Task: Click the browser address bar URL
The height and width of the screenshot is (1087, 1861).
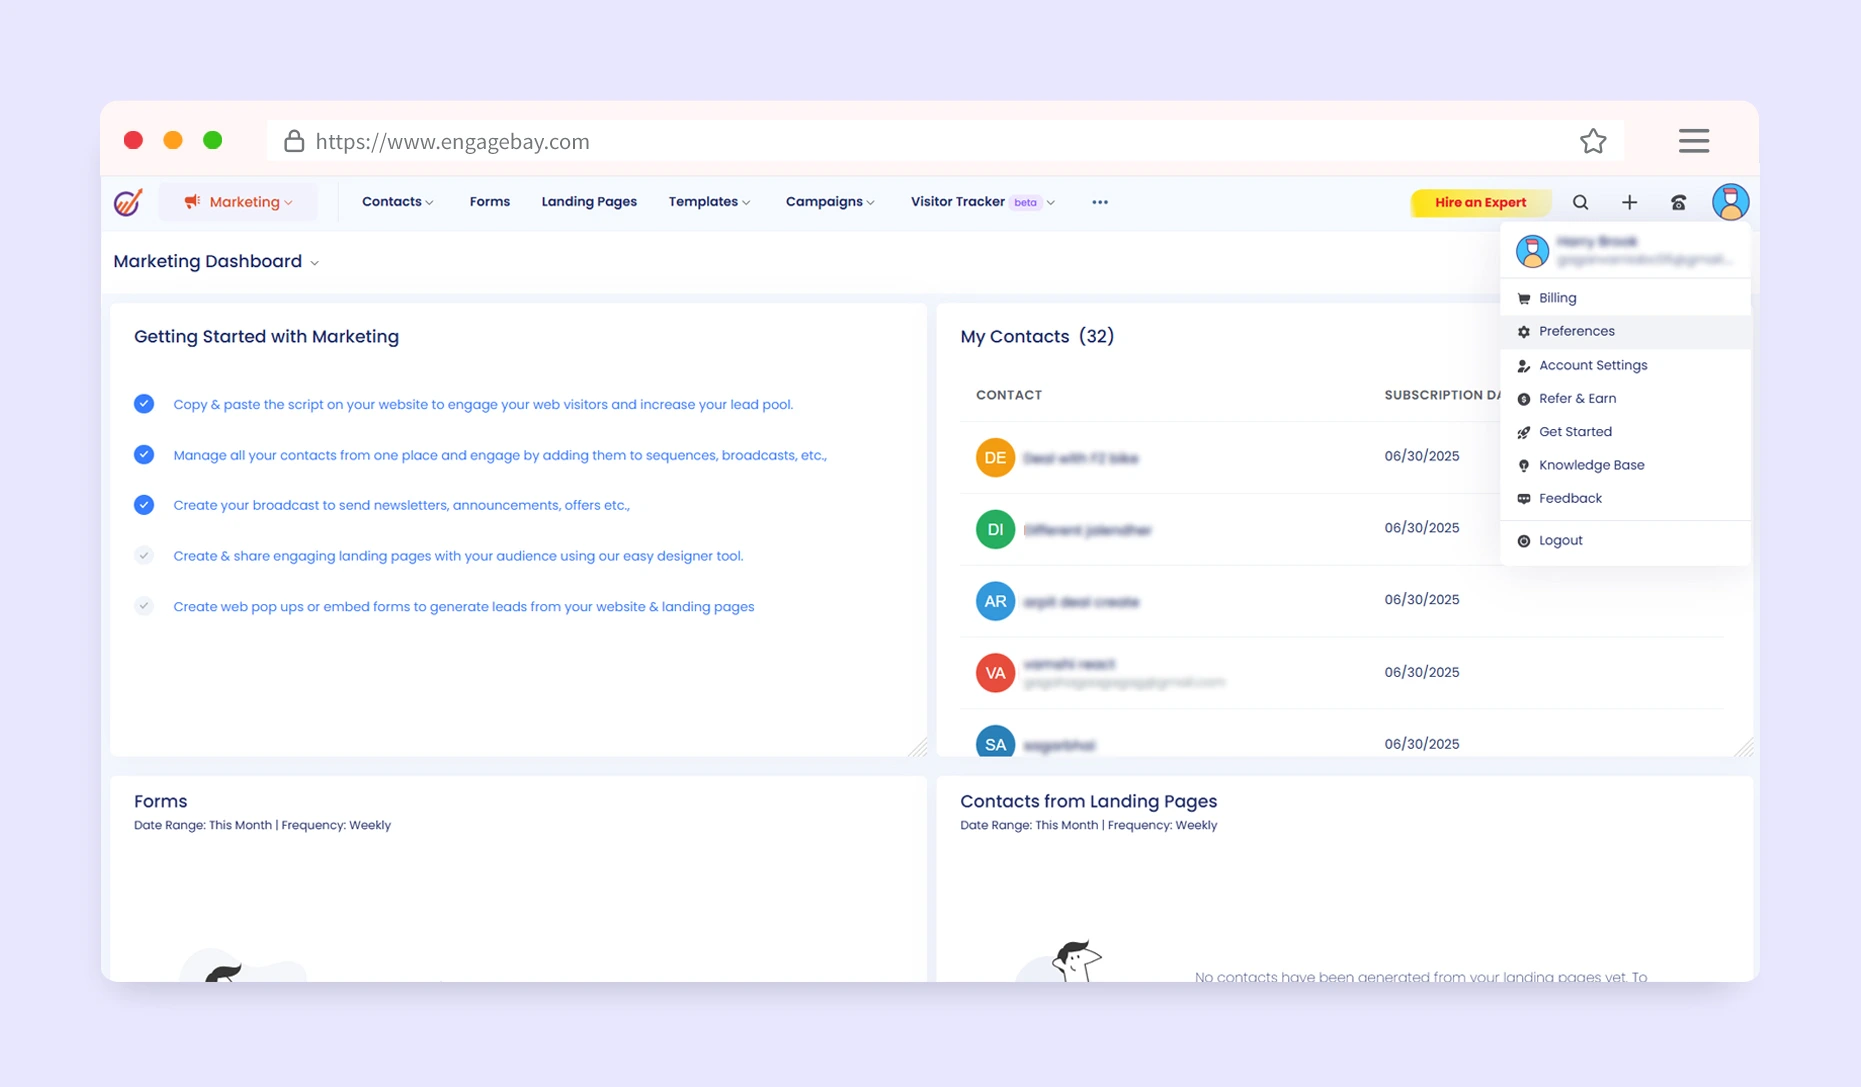Action: pyautogui.click(x=452, y=141)
